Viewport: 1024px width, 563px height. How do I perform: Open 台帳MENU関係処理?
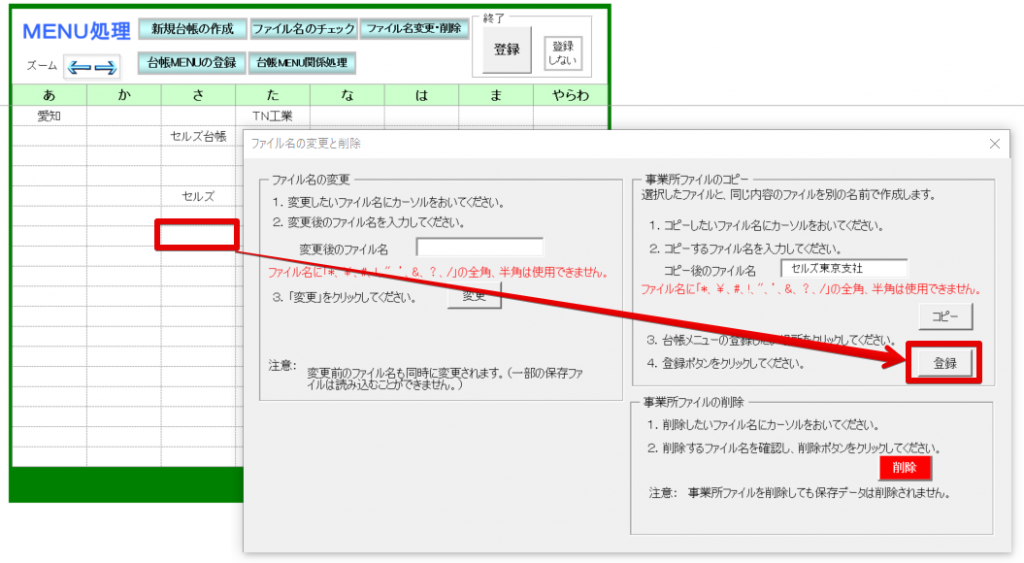(302, 63)
